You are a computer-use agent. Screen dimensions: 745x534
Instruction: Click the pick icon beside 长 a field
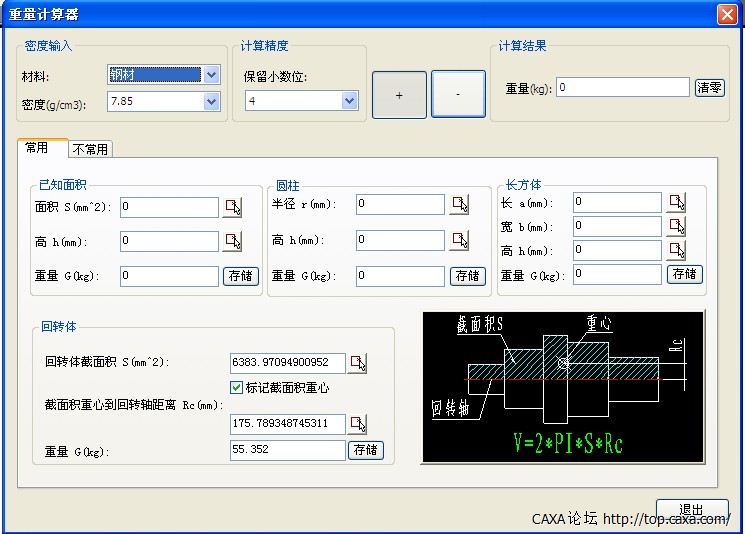[x=677, y=202]
